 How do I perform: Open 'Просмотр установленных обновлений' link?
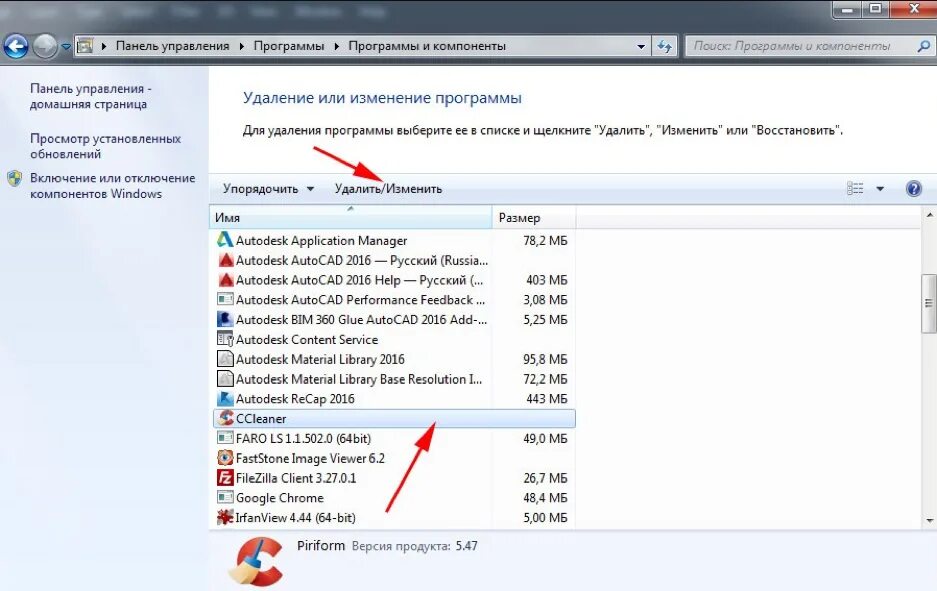(105, 146)
